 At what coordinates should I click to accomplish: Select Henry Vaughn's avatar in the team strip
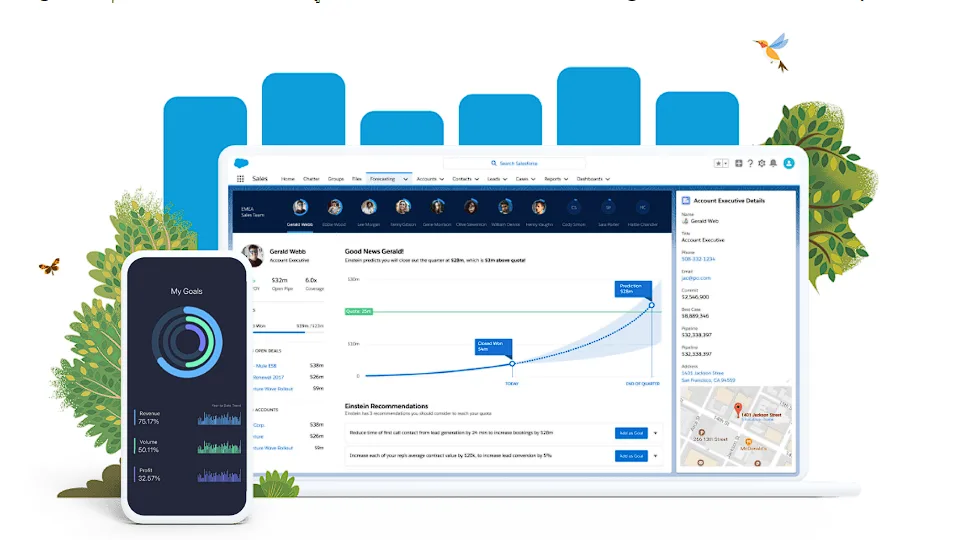539,207
